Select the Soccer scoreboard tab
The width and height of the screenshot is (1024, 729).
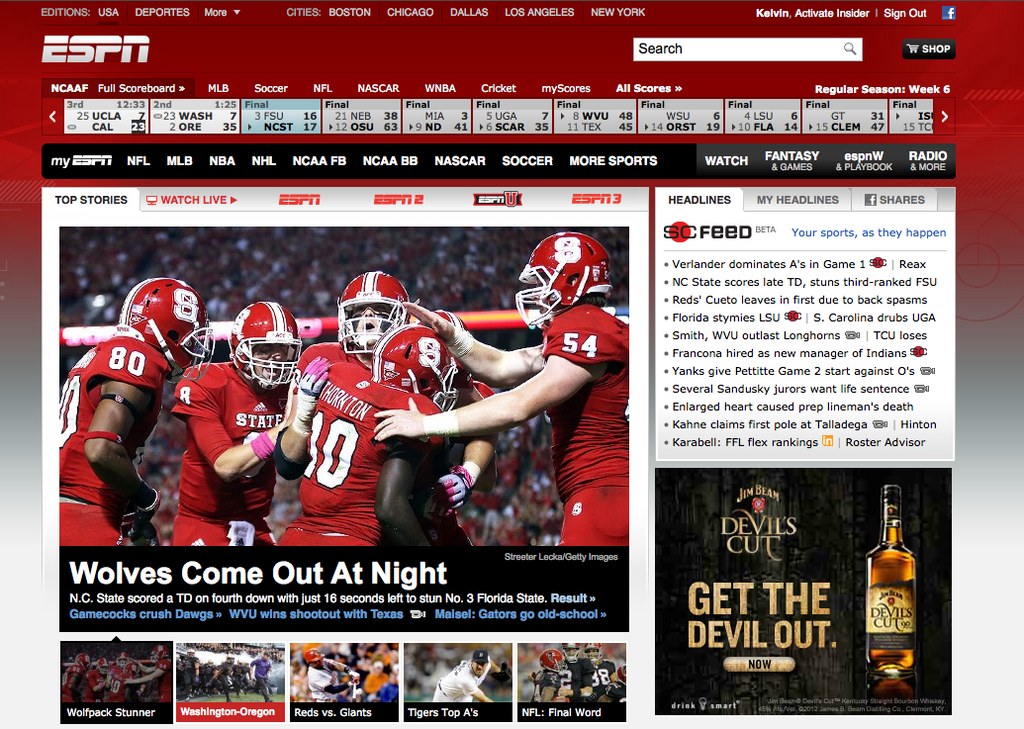[x=270, y=88]
